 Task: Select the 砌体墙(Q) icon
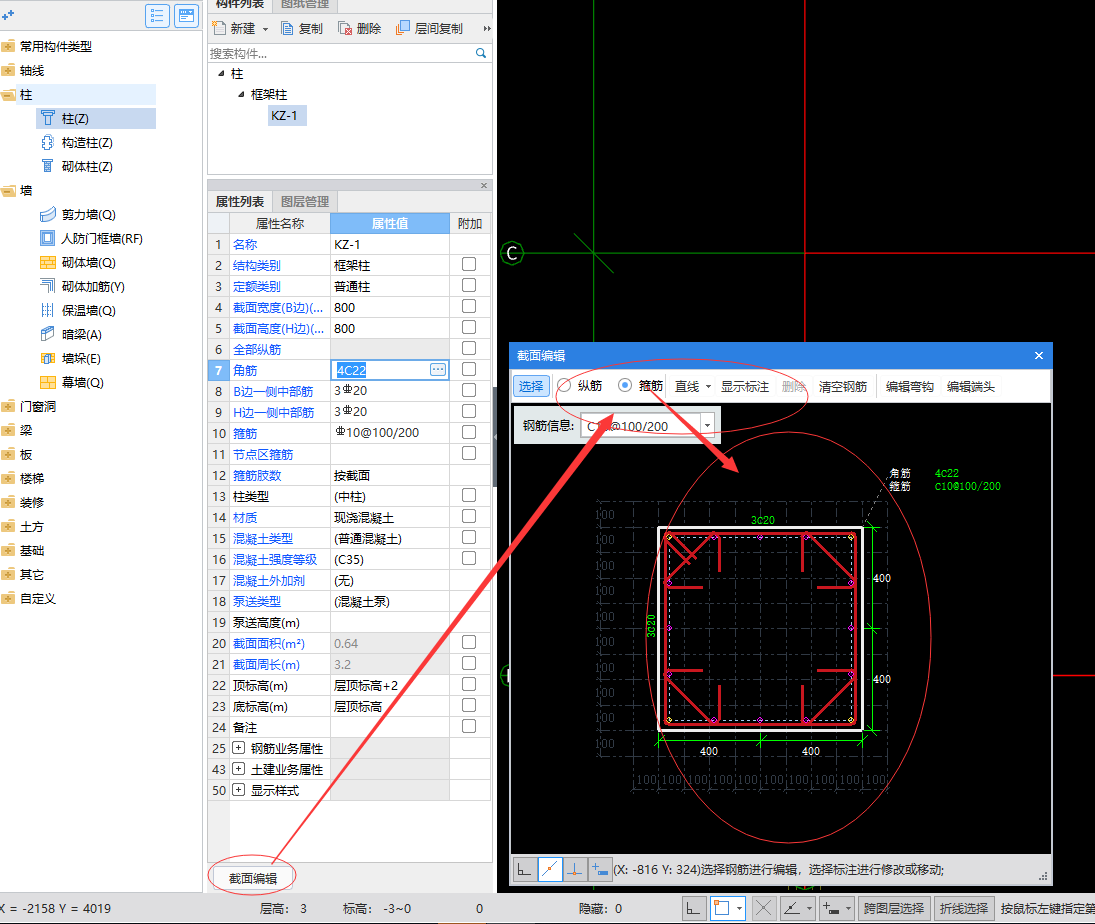47,263
